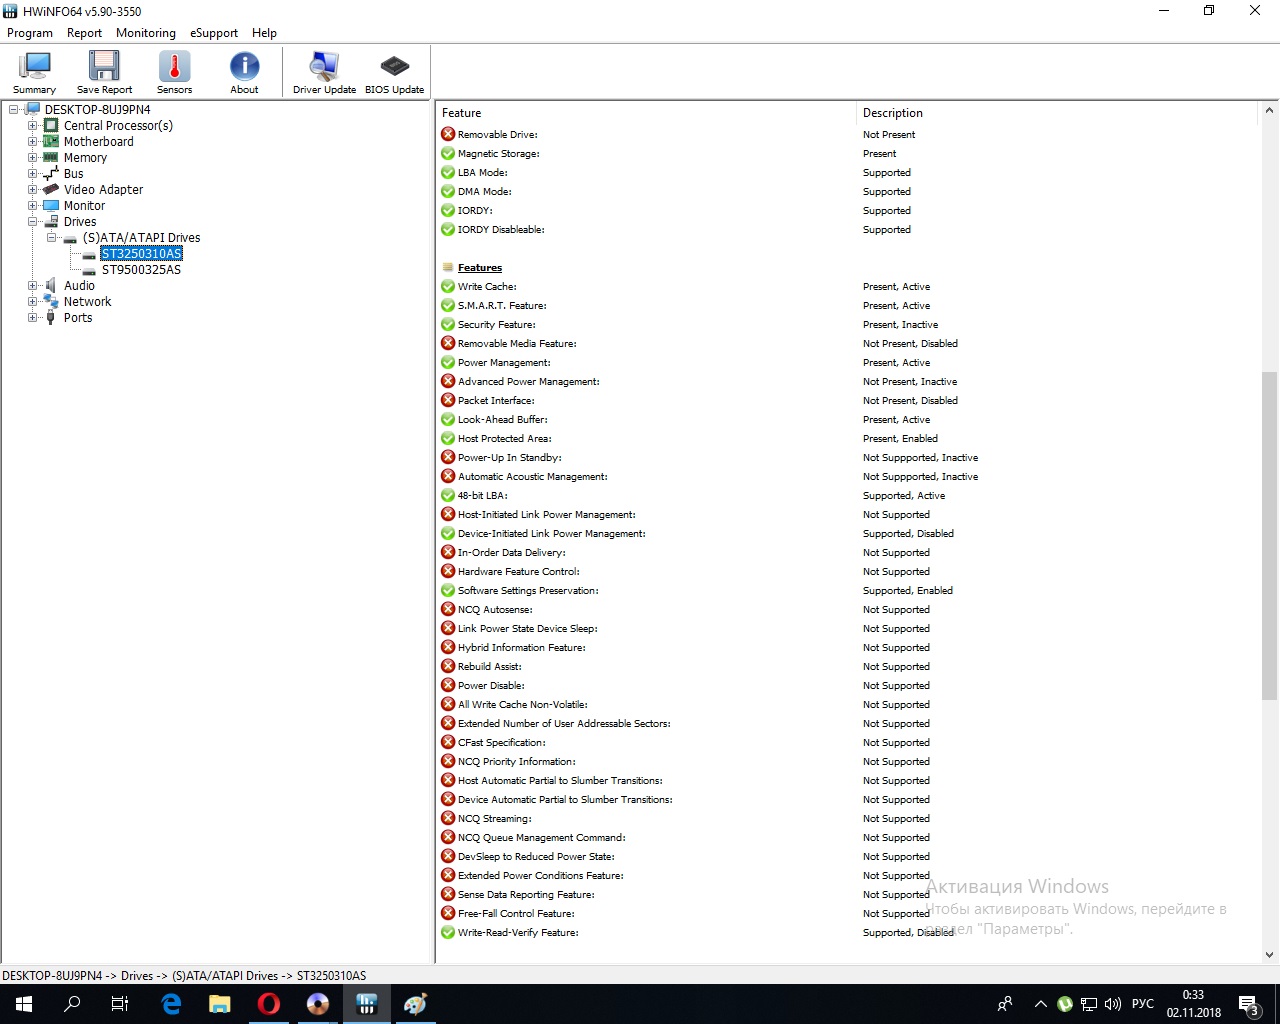1280x1024 pixels.
Task: Click the Save Report floppy icon
Action: click(x=104, y=72)
